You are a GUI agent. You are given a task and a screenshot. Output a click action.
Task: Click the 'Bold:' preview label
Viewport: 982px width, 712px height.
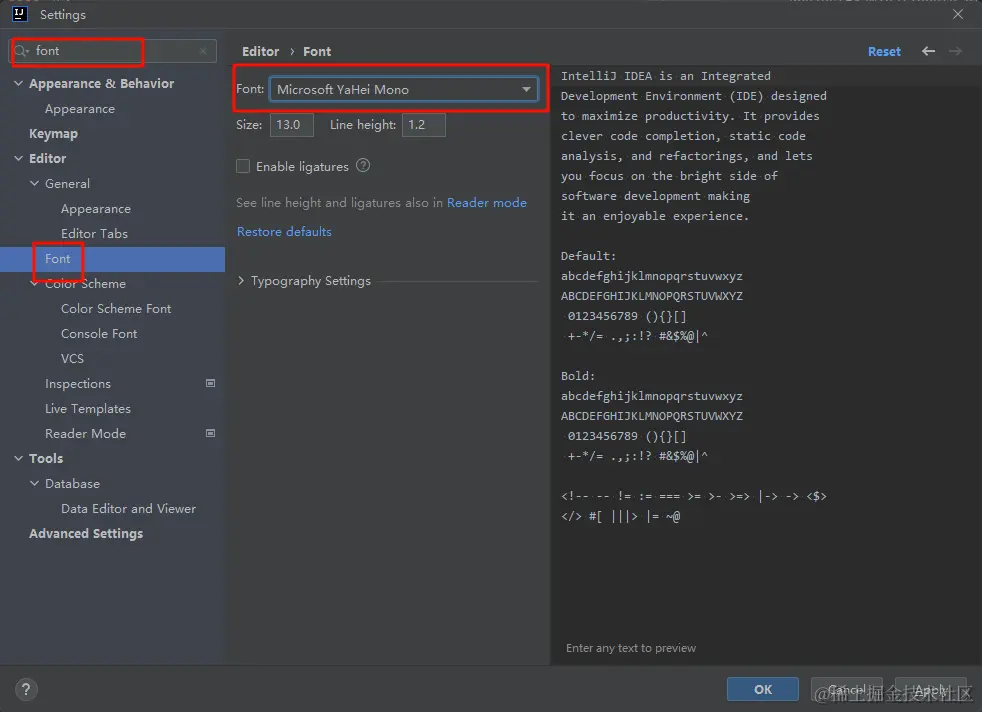click(x=577, y=376)
